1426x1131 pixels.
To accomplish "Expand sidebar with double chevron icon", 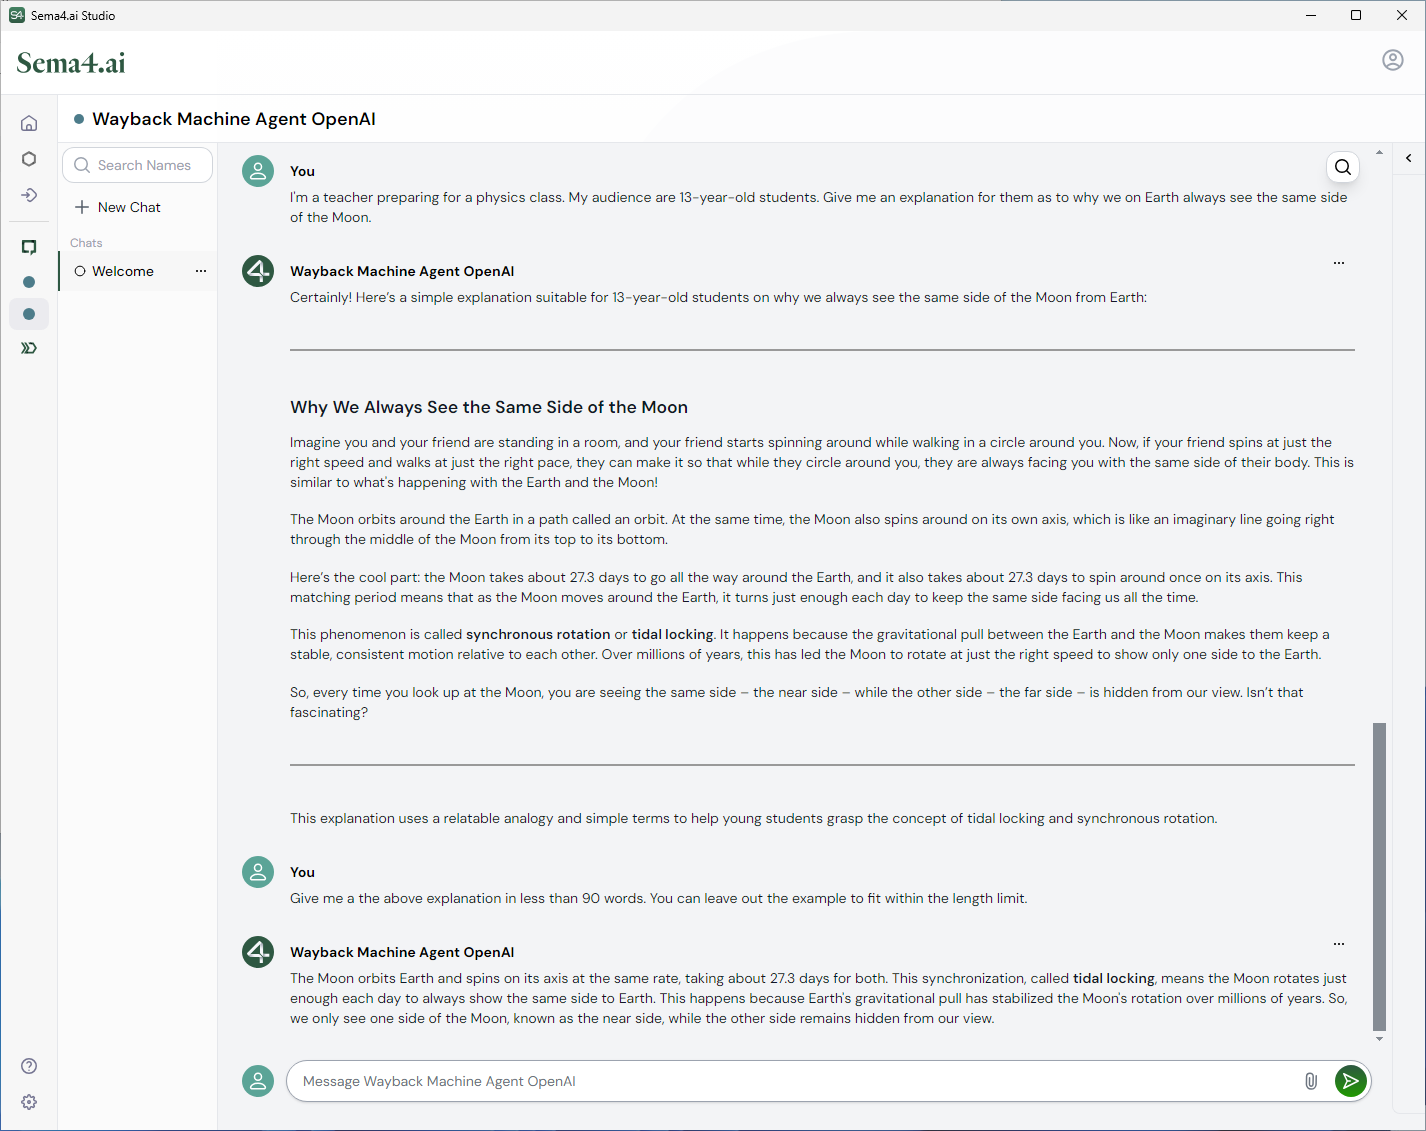I will coord(29,348).
